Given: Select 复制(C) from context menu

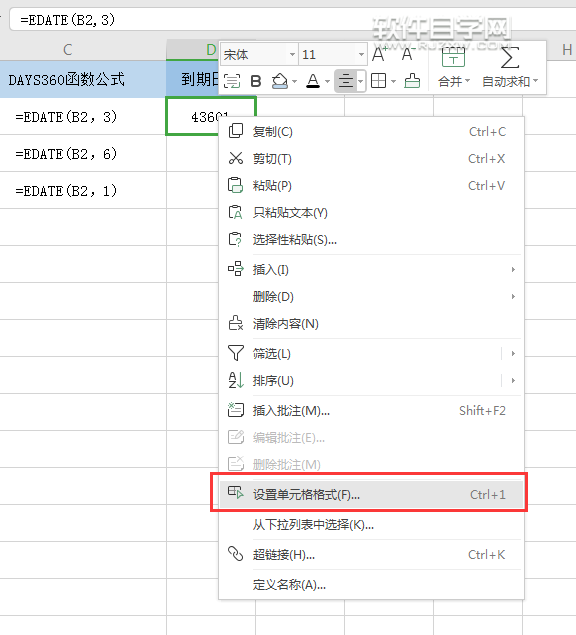Looking at the screenshot, I should pyautogui.click(x=371, y=132).
